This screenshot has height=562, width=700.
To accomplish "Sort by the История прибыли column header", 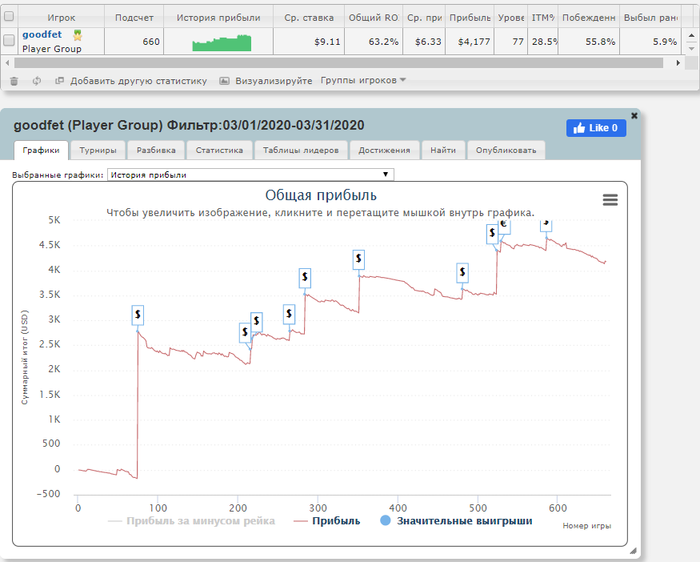I will (218, 17).
